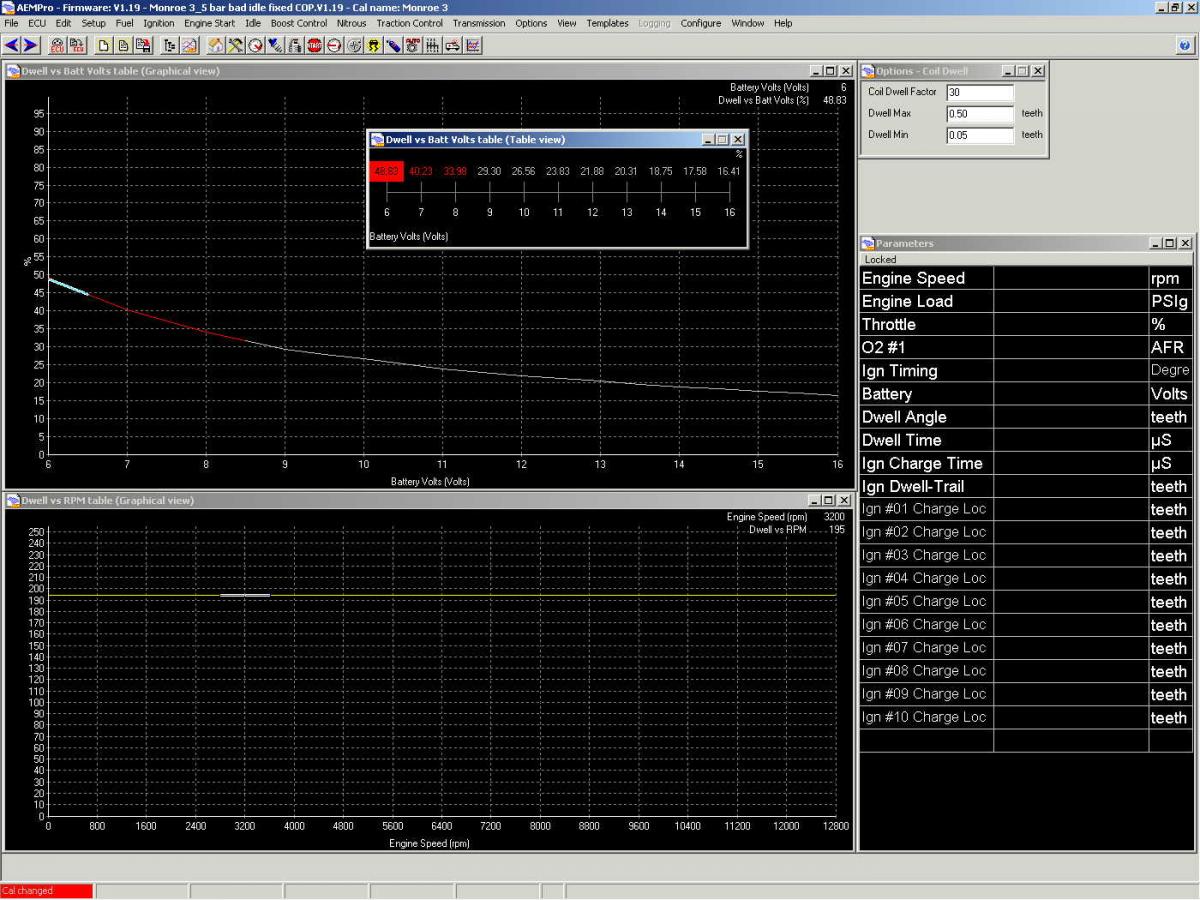Open the Boost Control menu
The height and width of the screenshot is (900, 1200).
(x=298, y=23)
